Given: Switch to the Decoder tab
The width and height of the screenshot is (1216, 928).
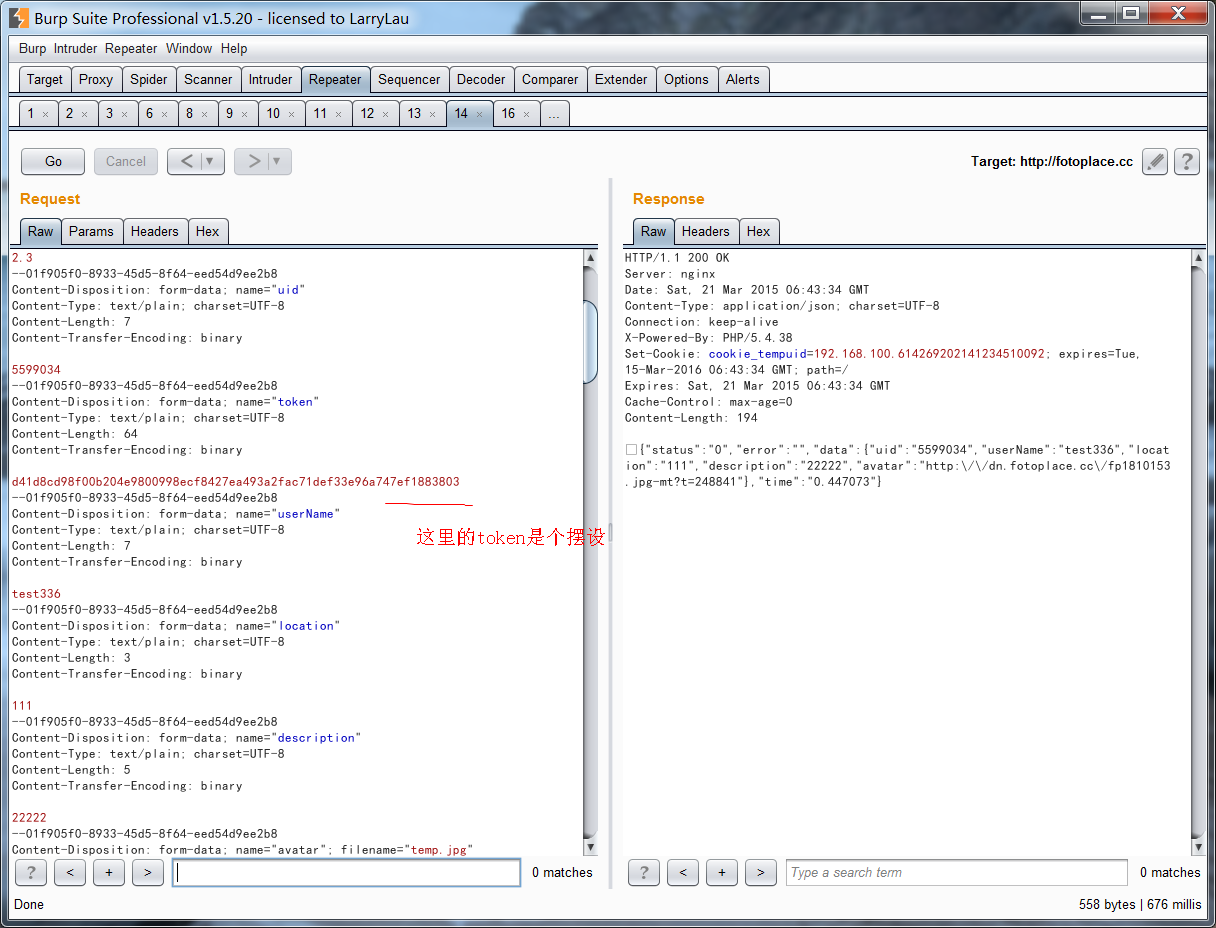Looking at the screenshot, I should click(x=481, y=80).
